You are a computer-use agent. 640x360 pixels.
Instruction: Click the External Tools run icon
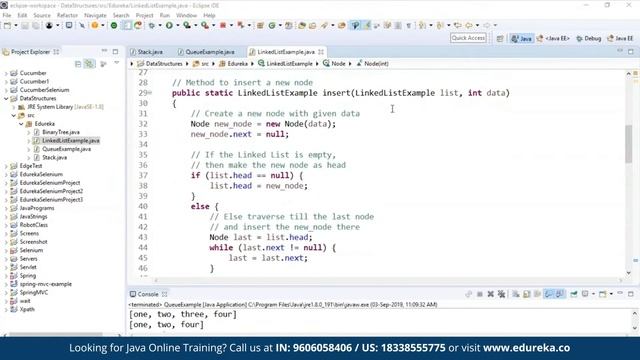click(x=205, y=25)
